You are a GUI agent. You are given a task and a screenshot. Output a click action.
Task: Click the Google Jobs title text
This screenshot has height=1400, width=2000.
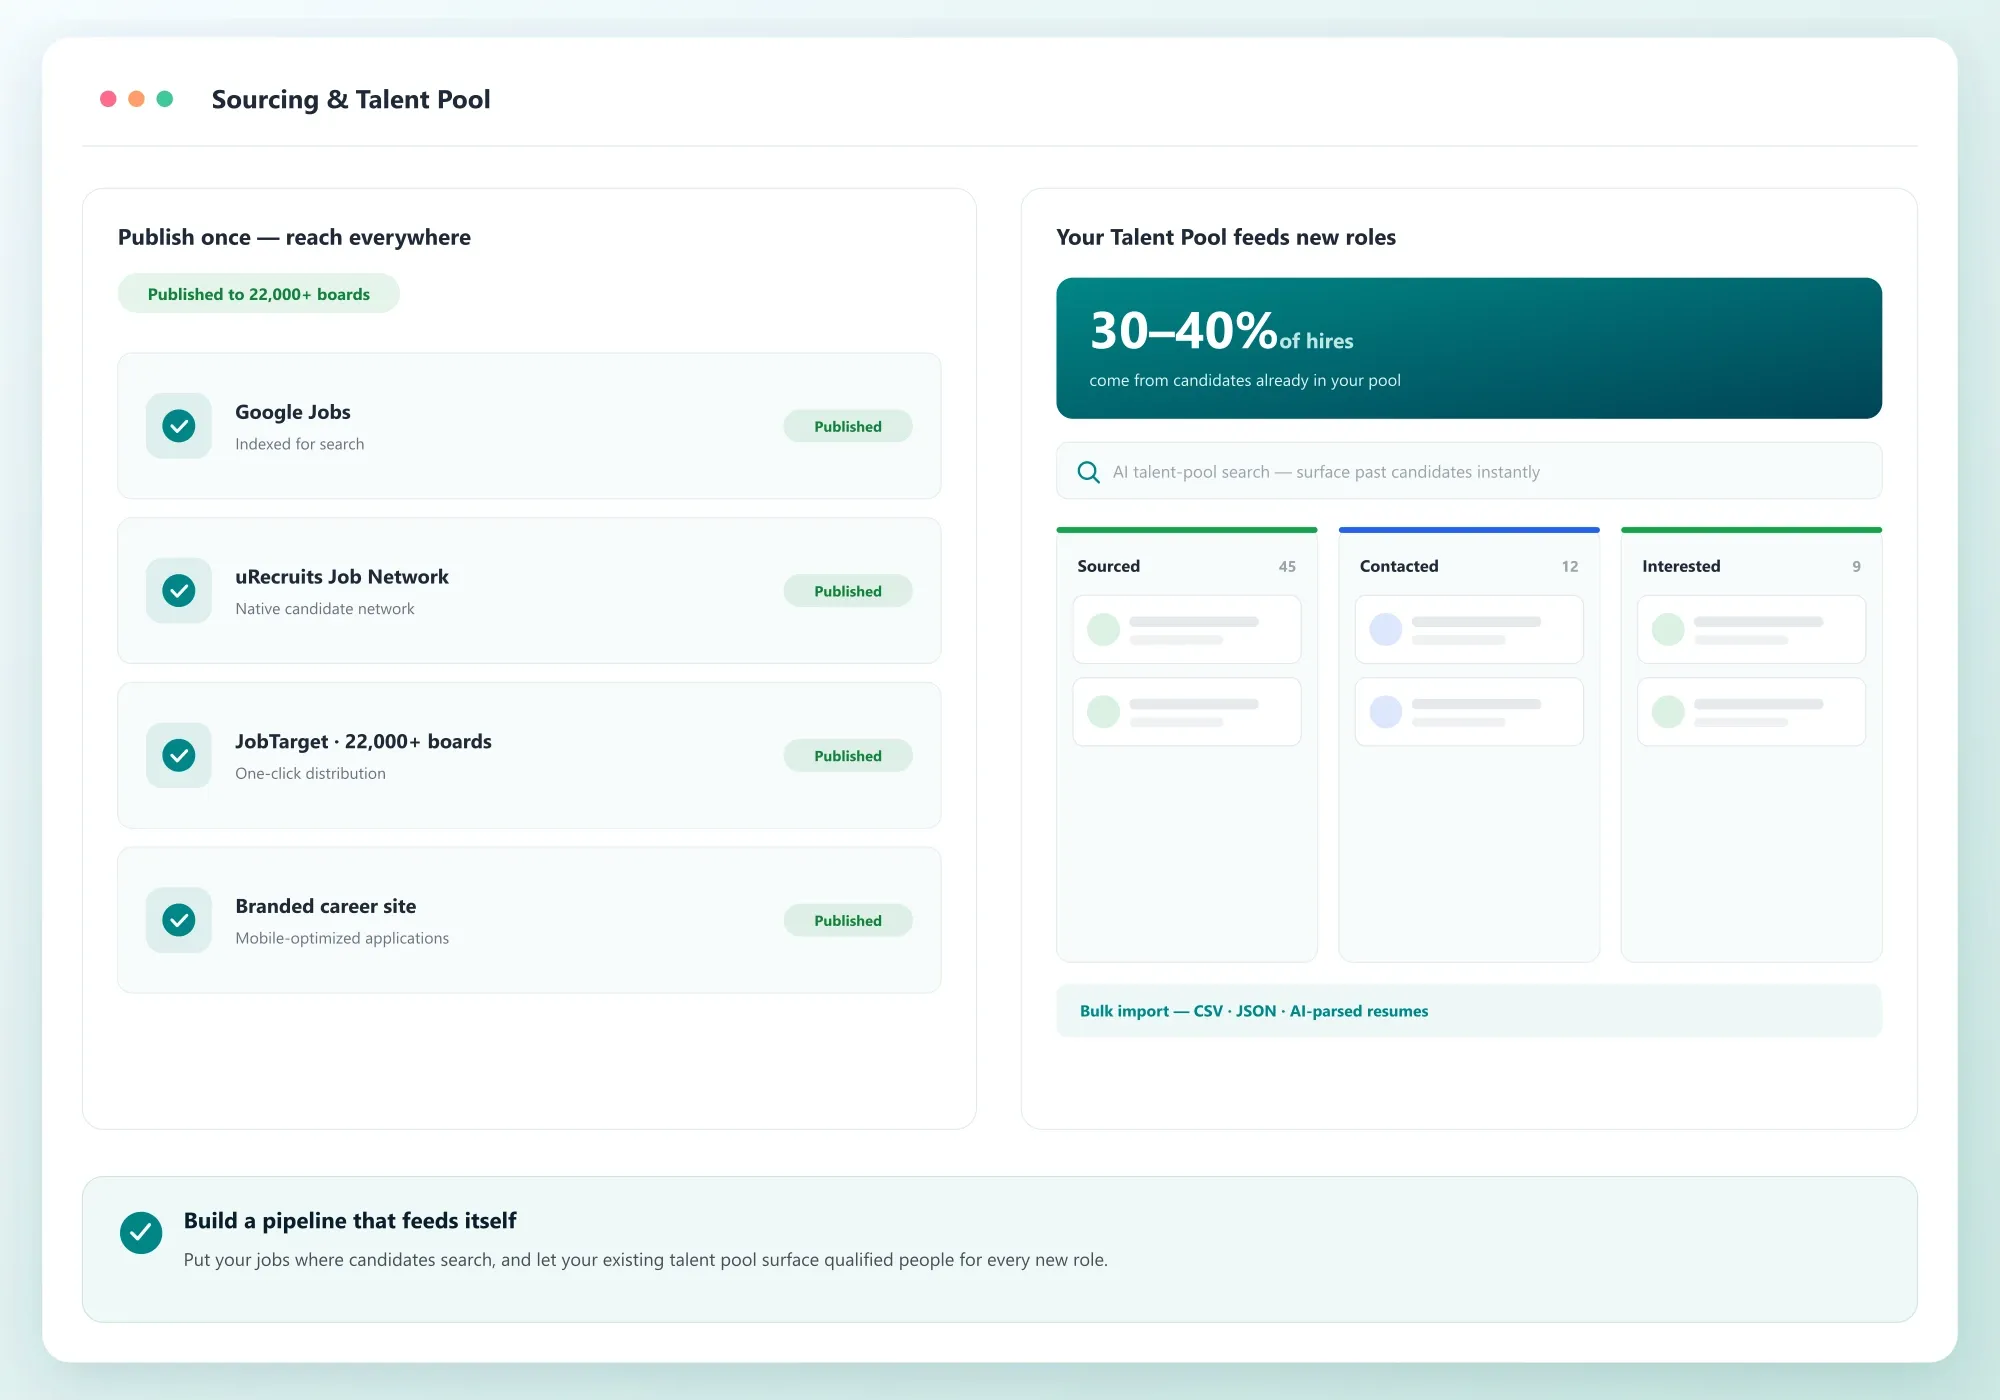coord(293,412)
